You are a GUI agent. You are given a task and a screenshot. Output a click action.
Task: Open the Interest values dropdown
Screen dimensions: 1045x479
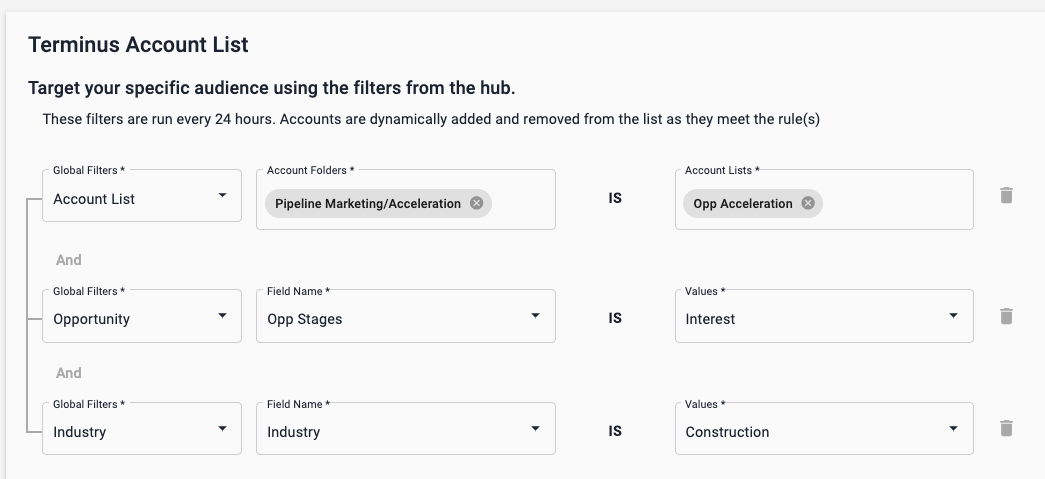824,316
